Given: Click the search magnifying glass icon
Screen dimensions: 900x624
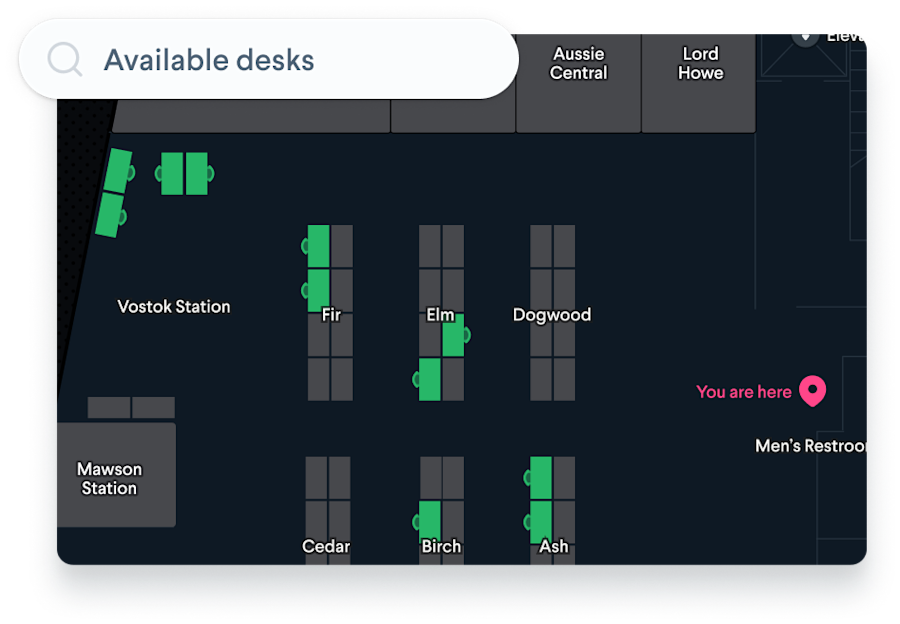Looking at the screenshot, I should (x=64, y=60).
